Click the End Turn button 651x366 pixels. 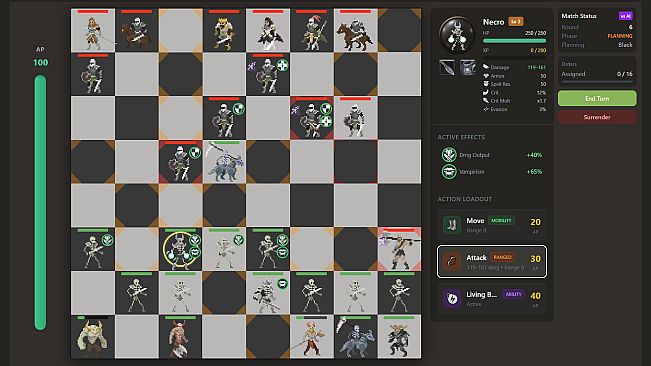597,98
